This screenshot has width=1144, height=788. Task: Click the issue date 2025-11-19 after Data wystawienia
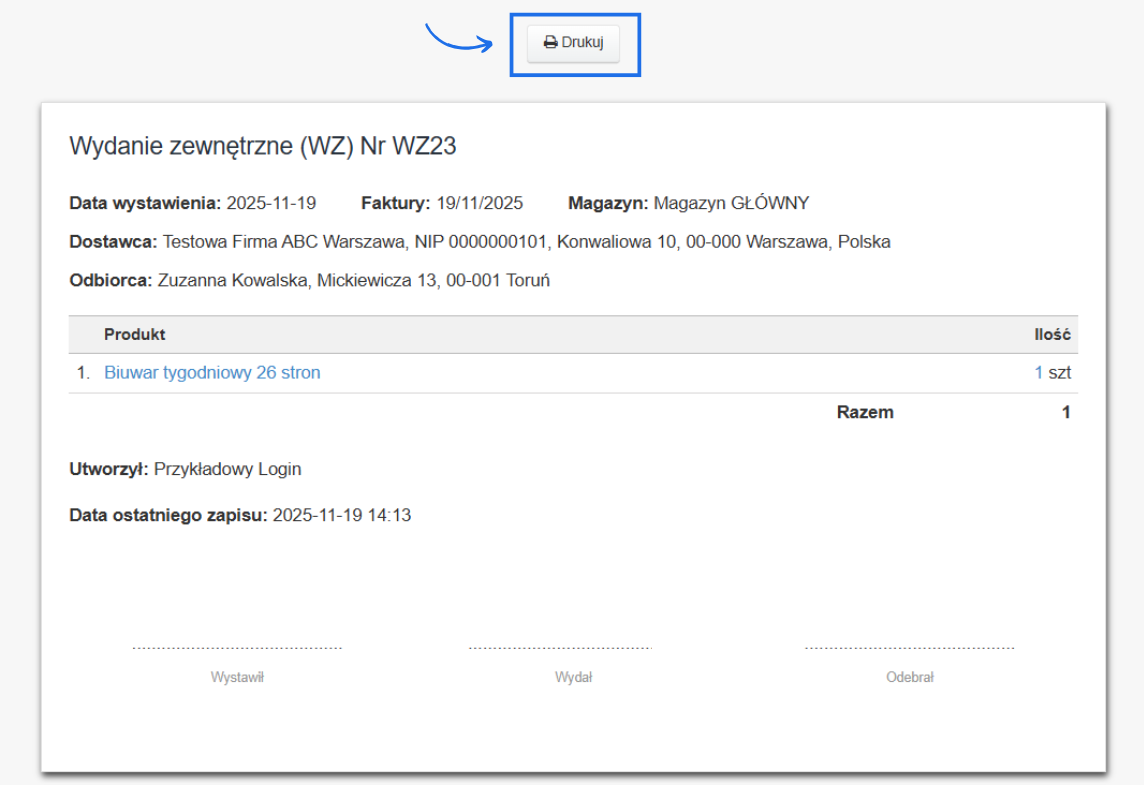pyautogui.click(x=271, y=202)
